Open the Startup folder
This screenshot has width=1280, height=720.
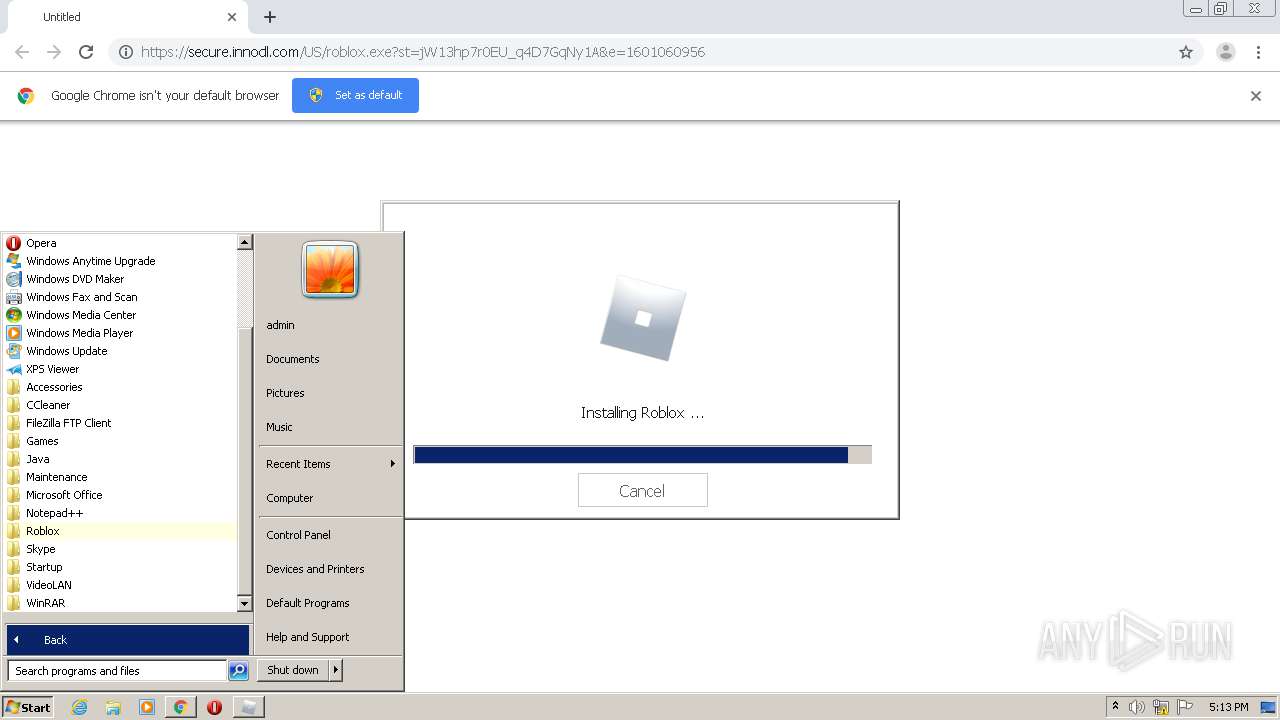tap(120, 567)
